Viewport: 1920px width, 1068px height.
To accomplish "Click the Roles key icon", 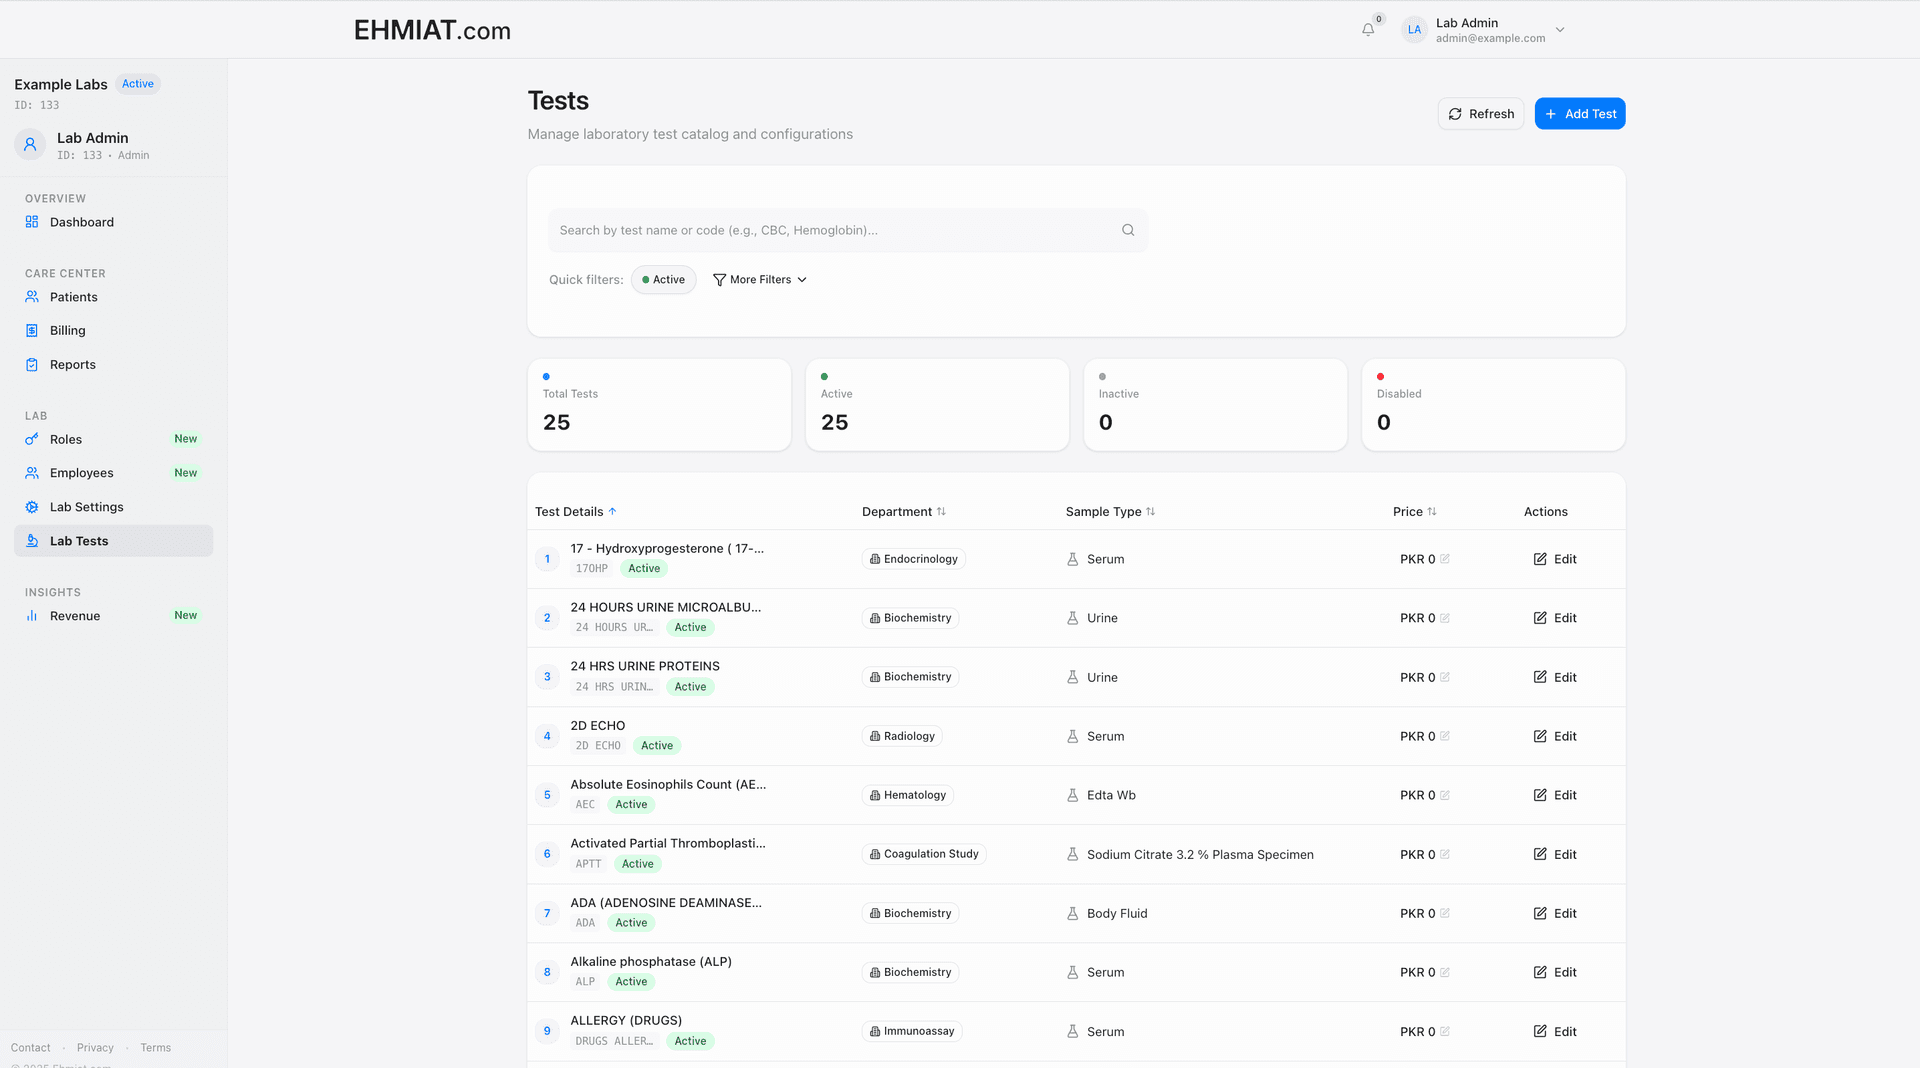I will click(32, 439).
